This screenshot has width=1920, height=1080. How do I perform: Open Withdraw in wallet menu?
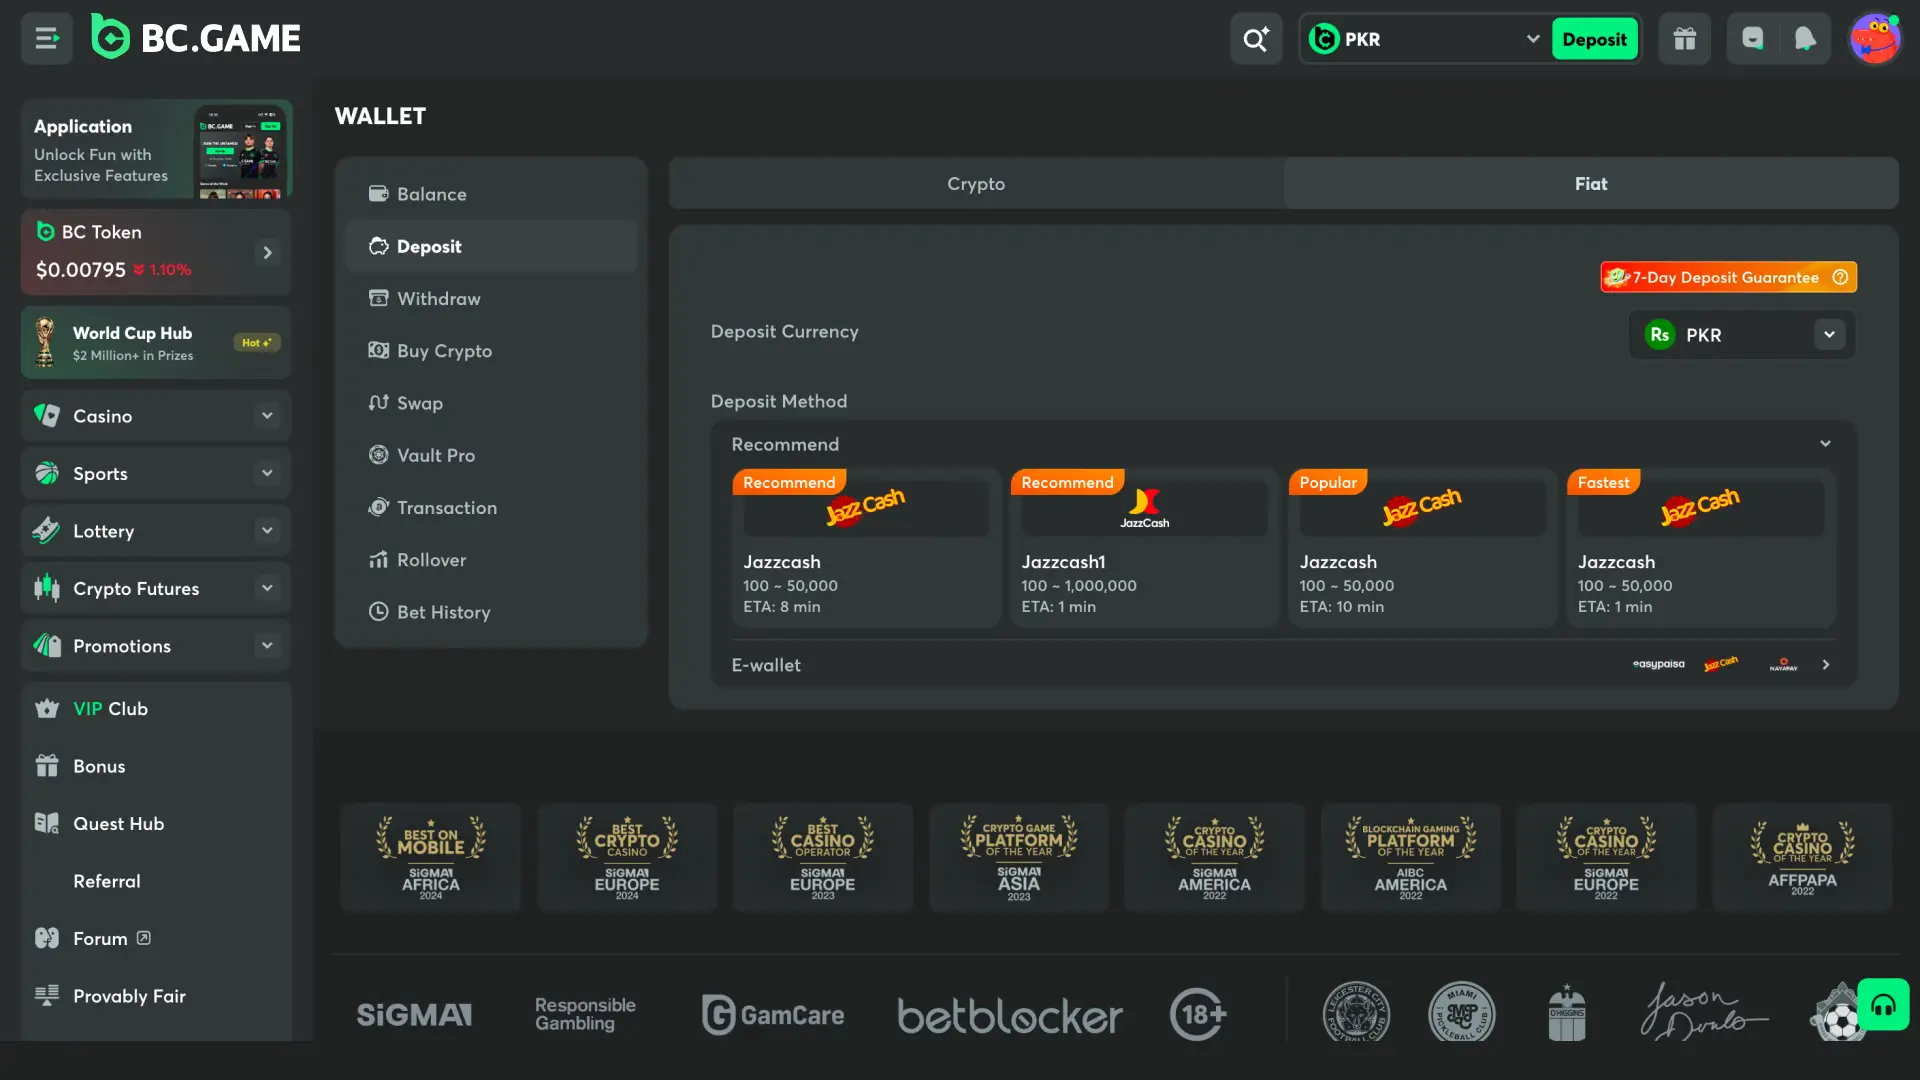click(491, 298)
